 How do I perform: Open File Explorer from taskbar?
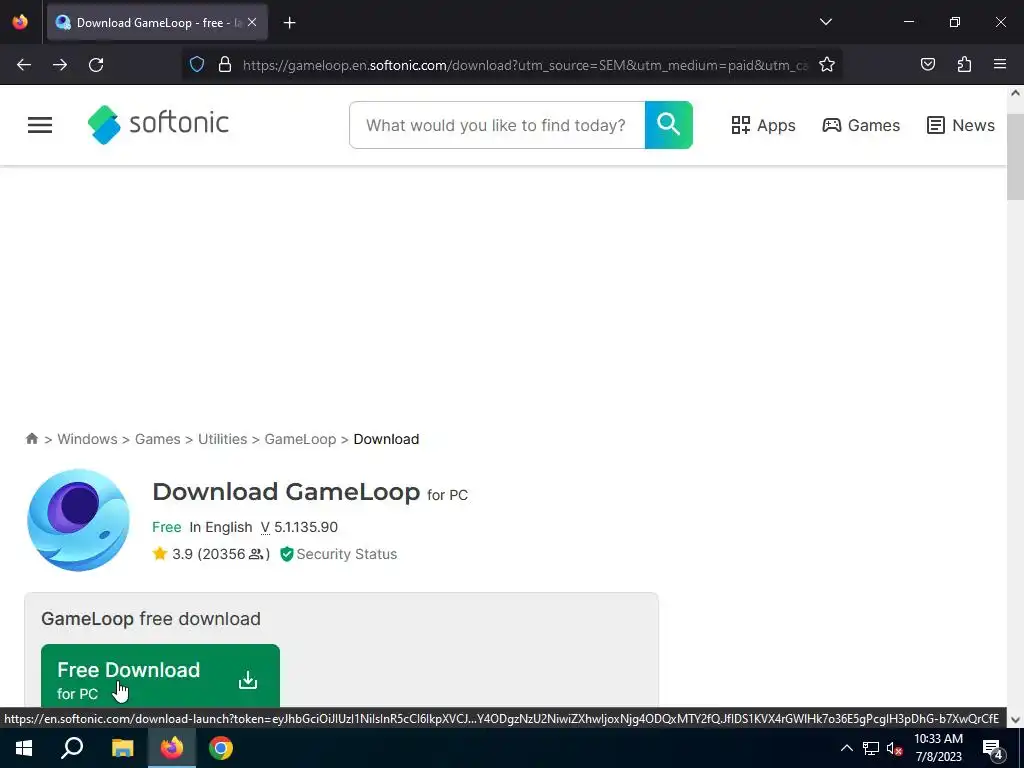[122, 748]
